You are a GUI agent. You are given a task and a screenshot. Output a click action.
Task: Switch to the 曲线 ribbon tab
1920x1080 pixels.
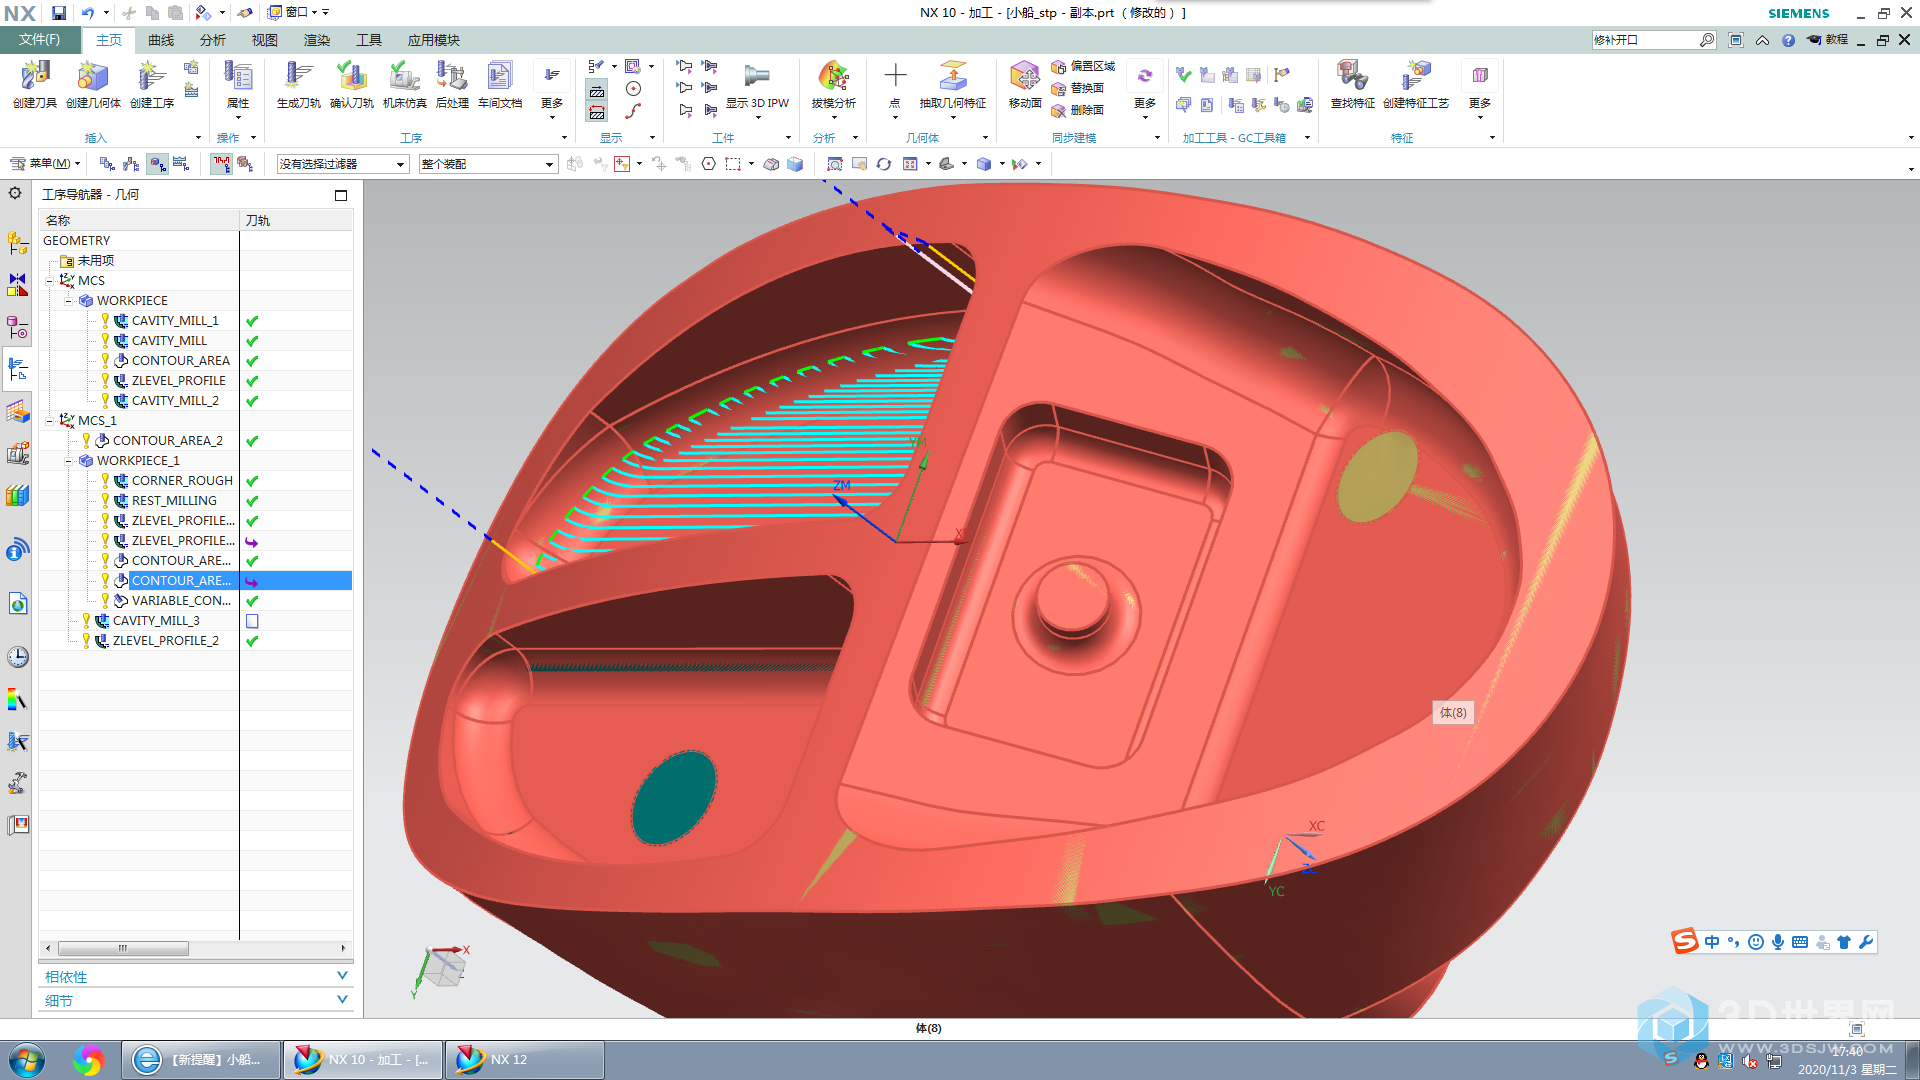161,40
